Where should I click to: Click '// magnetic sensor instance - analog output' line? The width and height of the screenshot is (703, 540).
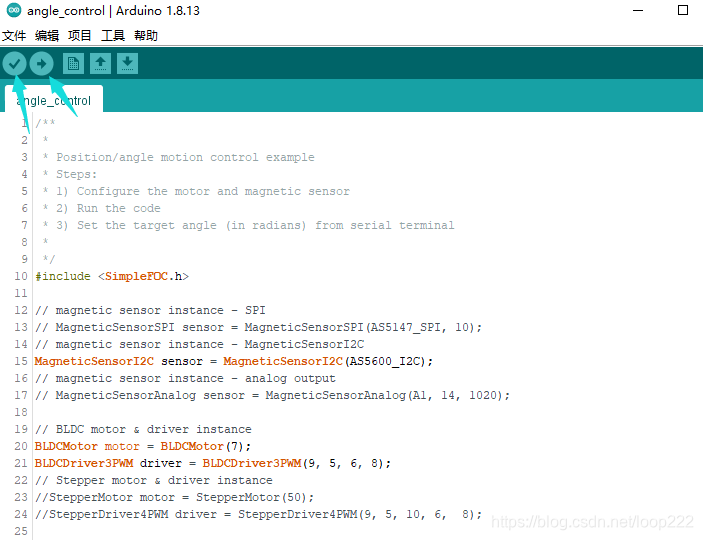click(x=185, y=379)
